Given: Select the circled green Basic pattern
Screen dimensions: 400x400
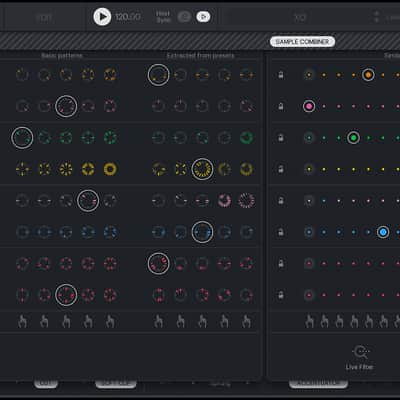Looking at the screenshot, I should click(22, 138).
